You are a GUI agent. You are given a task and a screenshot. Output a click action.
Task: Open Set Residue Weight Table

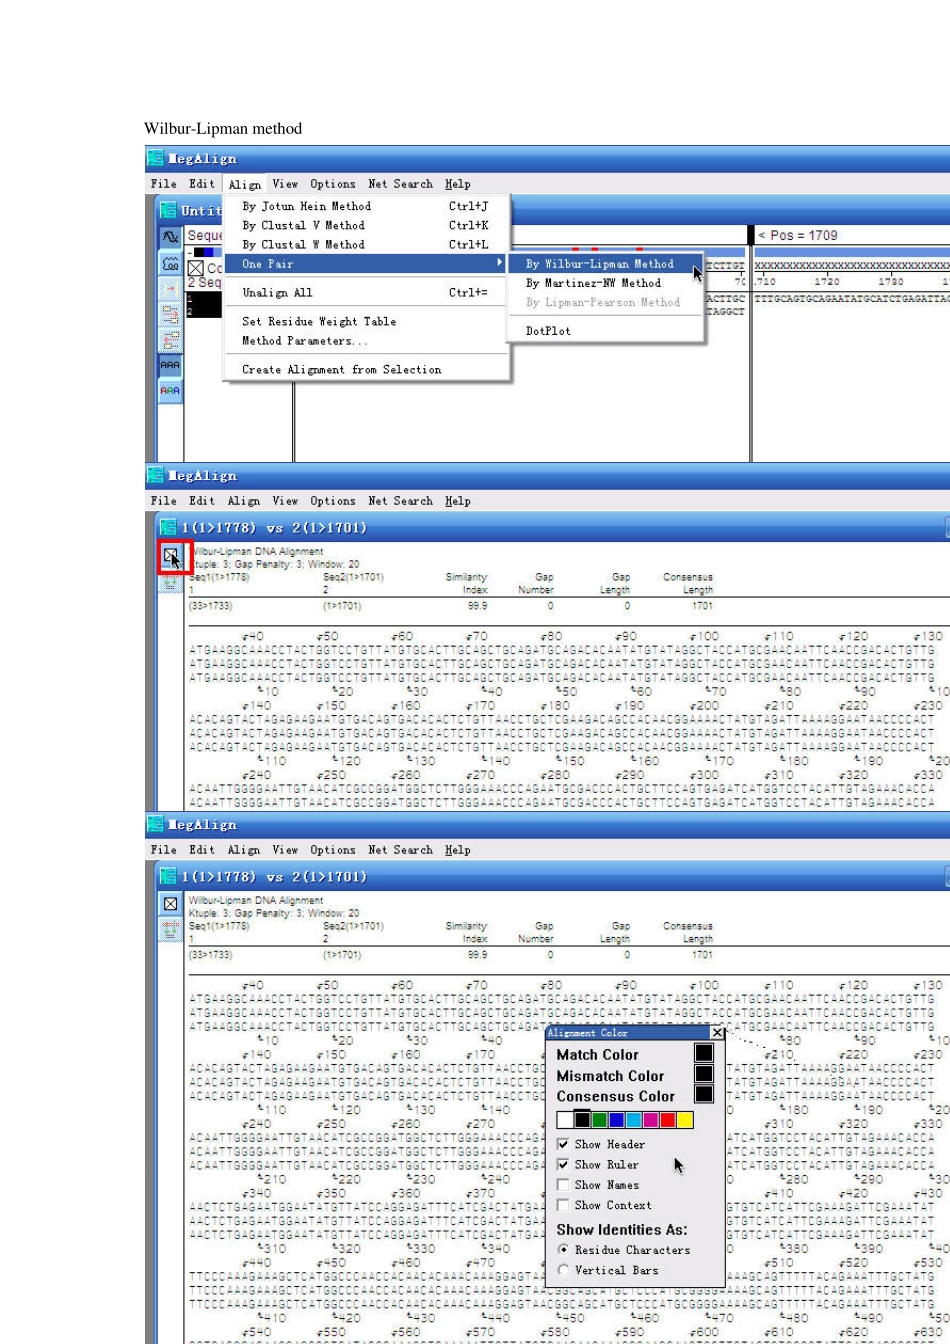pyautogui.click(x=366, y=321)
